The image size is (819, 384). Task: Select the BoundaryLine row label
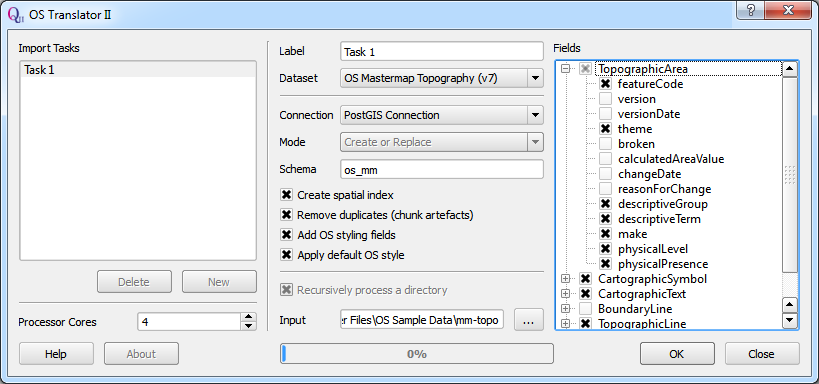point(635,309)
